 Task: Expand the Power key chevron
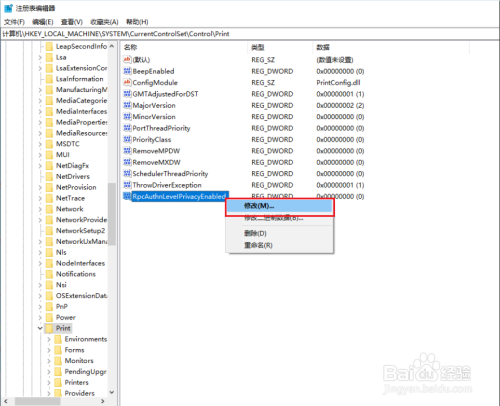click(40, 317)
